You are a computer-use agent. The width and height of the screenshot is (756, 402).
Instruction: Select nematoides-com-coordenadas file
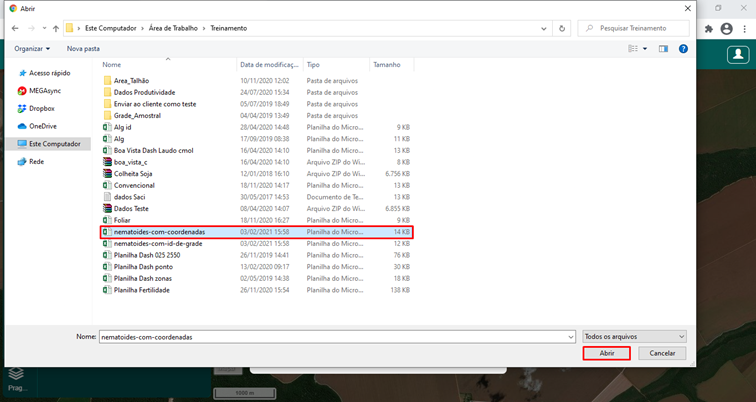(256, 232)
